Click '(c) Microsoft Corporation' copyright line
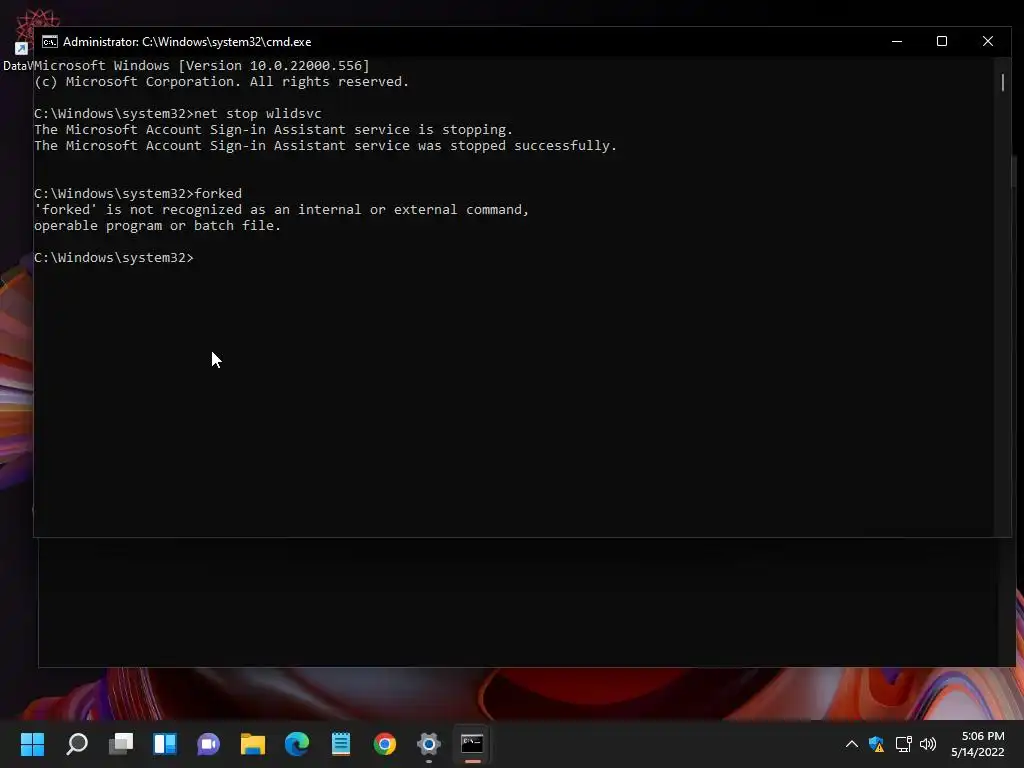Image resolution: width=1024 pixels, height=768 pixels. (x=221, y=82)
